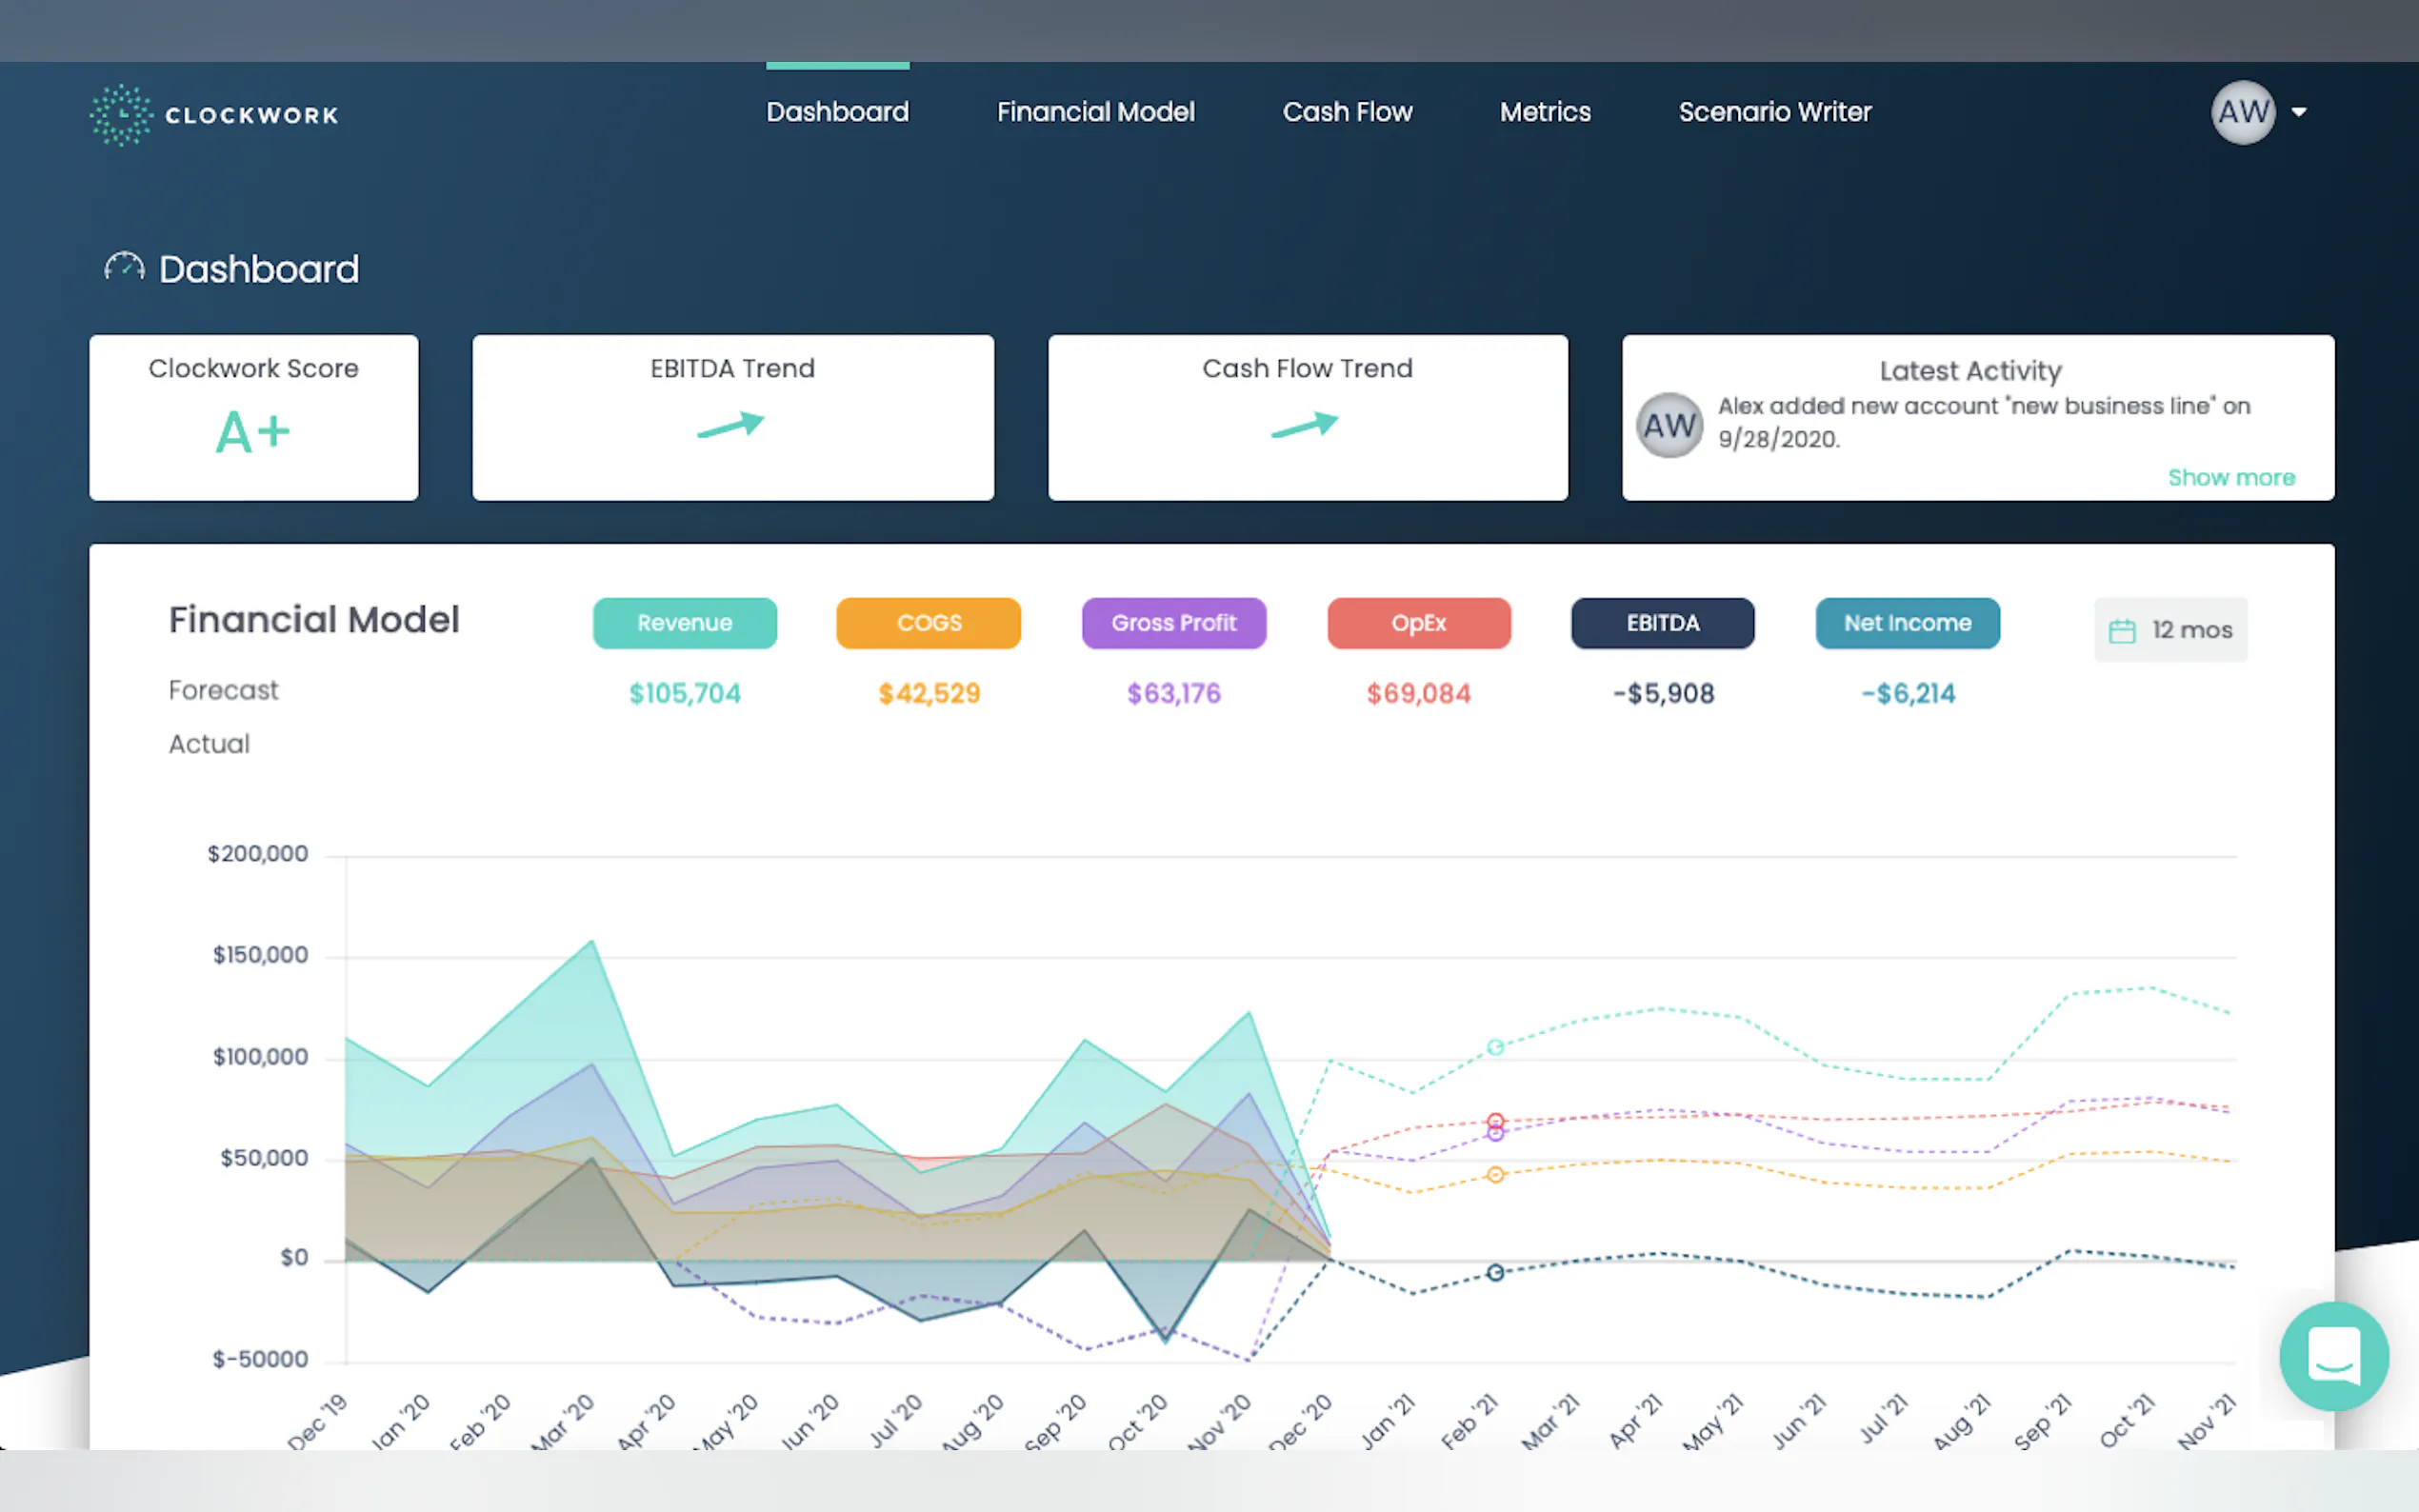
Task: Click the calendar icon in 12 mos selector
Action: (x=2122, y=630)
